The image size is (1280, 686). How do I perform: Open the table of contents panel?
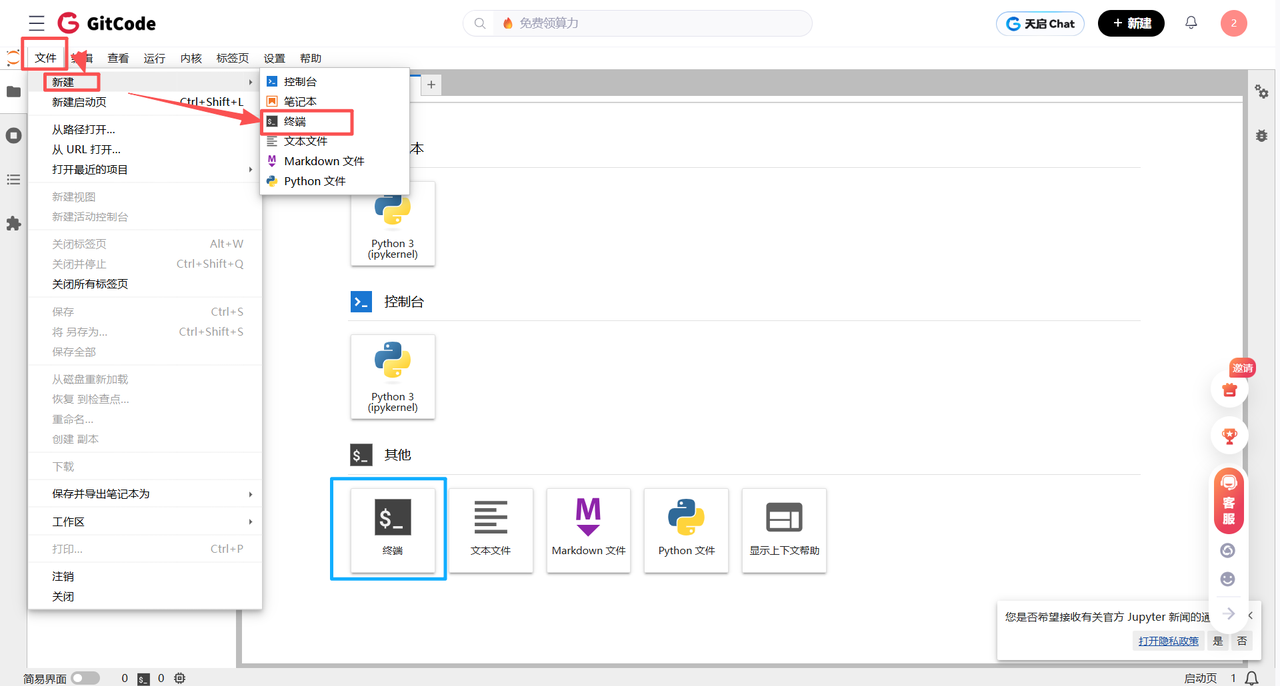pos(14,179)
